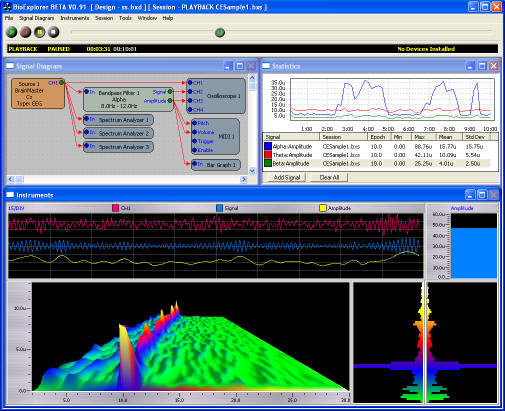Select the Spectrum Analyzer 2 node
505x411 pixels.
118,133
